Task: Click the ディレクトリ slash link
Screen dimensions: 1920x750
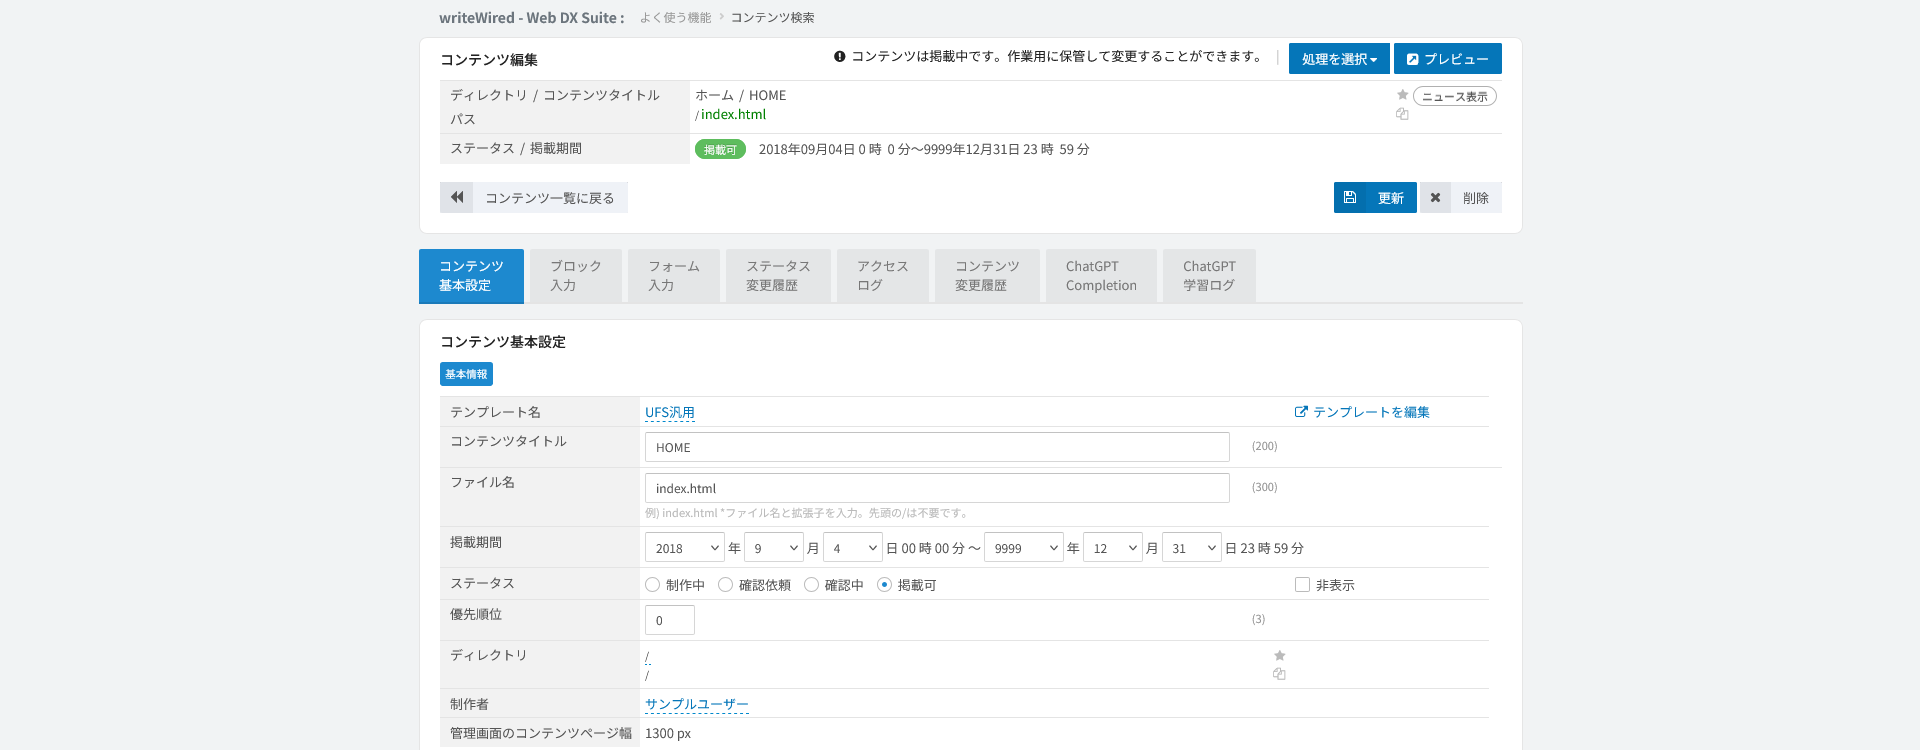Action: [647, 657]
